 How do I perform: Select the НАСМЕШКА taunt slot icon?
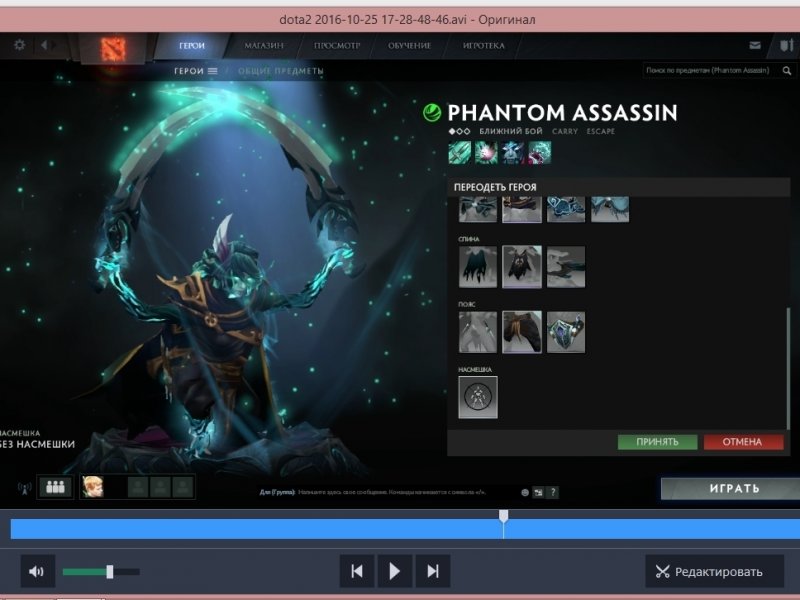pos(478,397)
